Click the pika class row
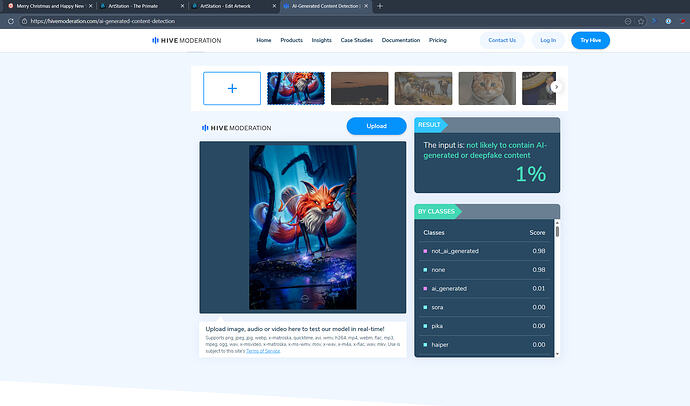The image size is (690, 406). tap(484, 326)
